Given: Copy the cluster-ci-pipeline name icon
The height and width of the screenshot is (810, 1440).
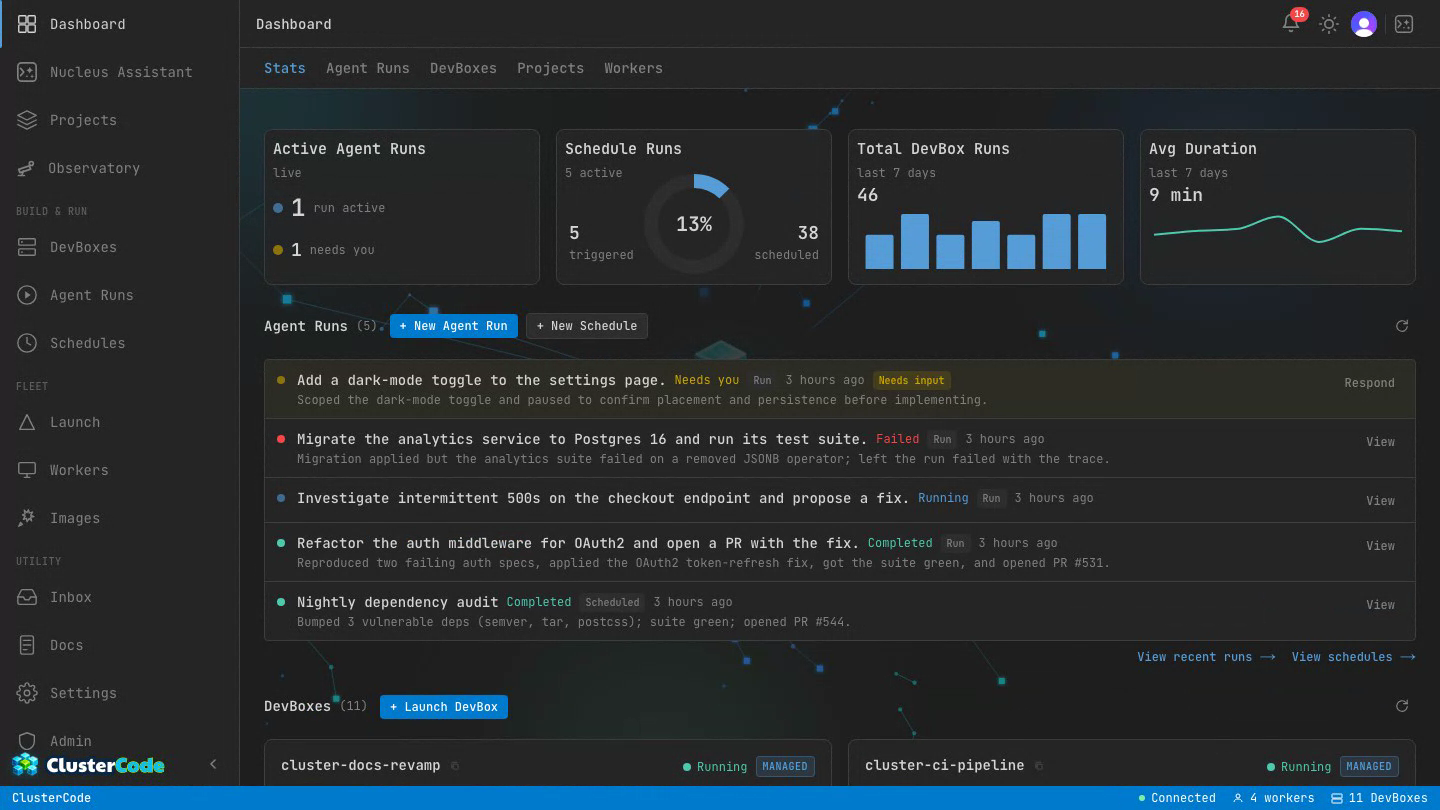Looking at the screenshot, I should point(1039,766).
